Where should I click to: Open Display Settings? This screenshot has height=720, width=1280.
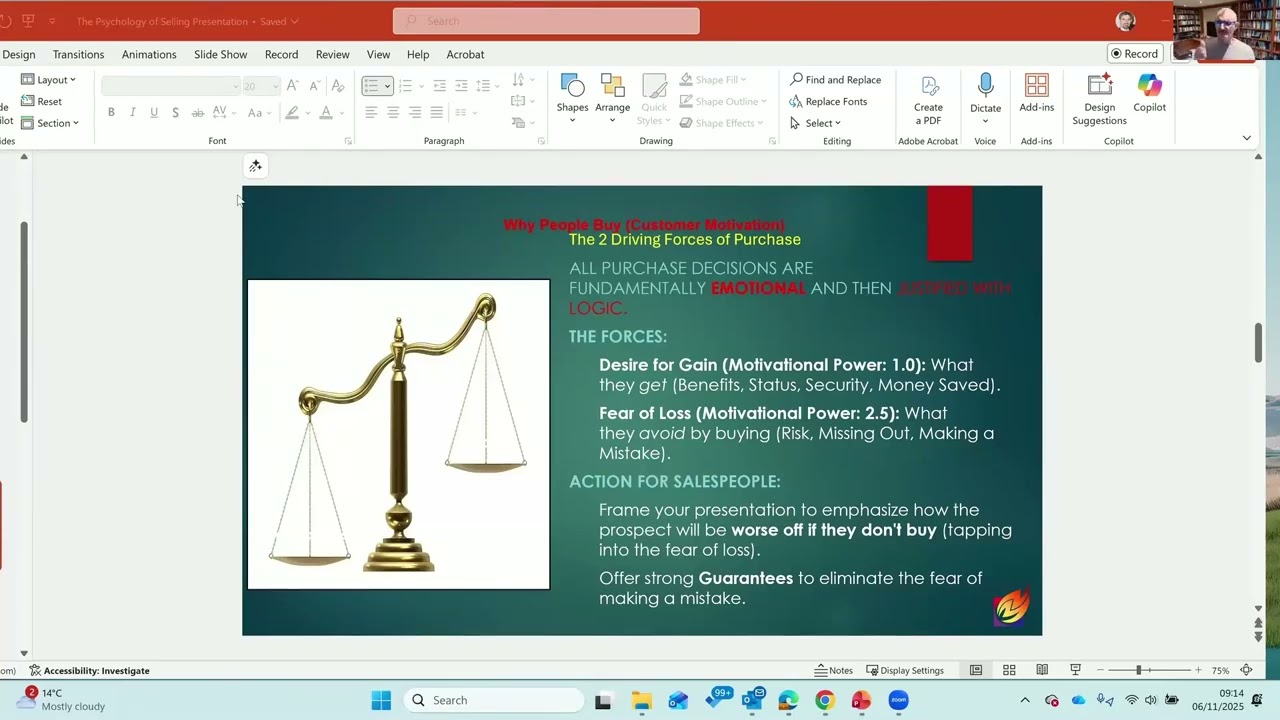[904, 670]
